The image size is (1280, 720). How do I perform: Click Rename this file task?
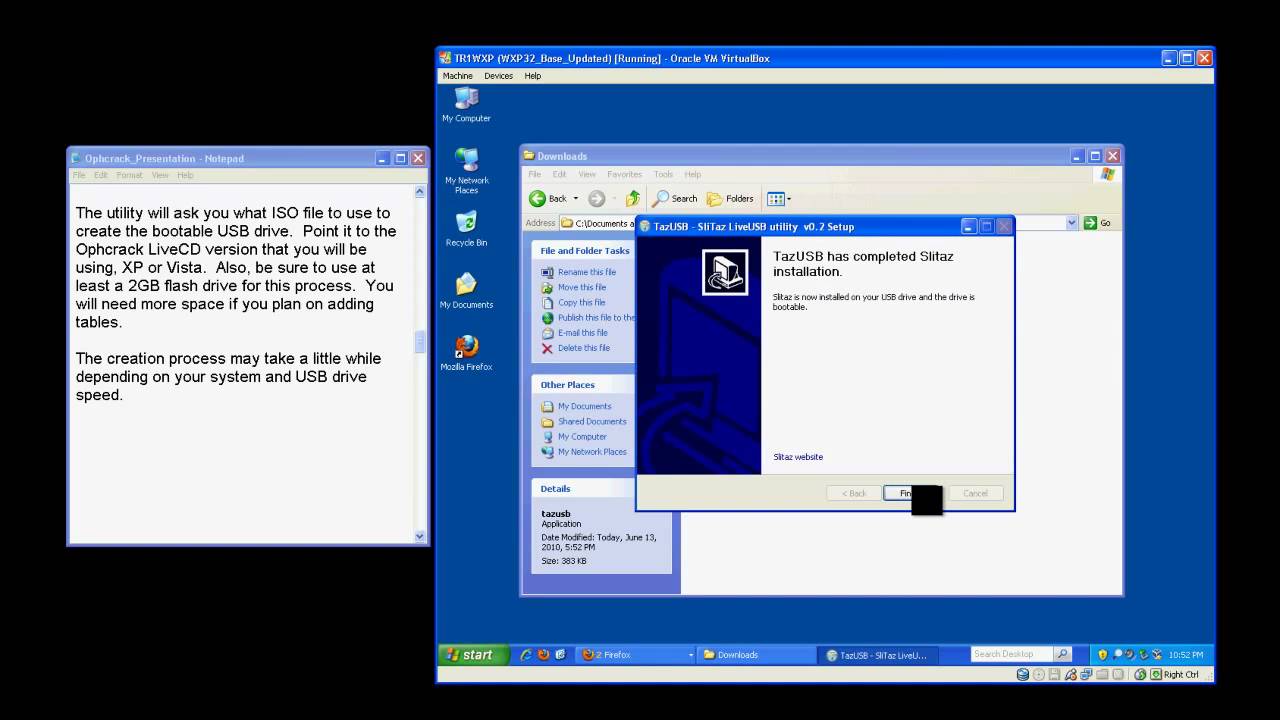[x=578, y=272]
